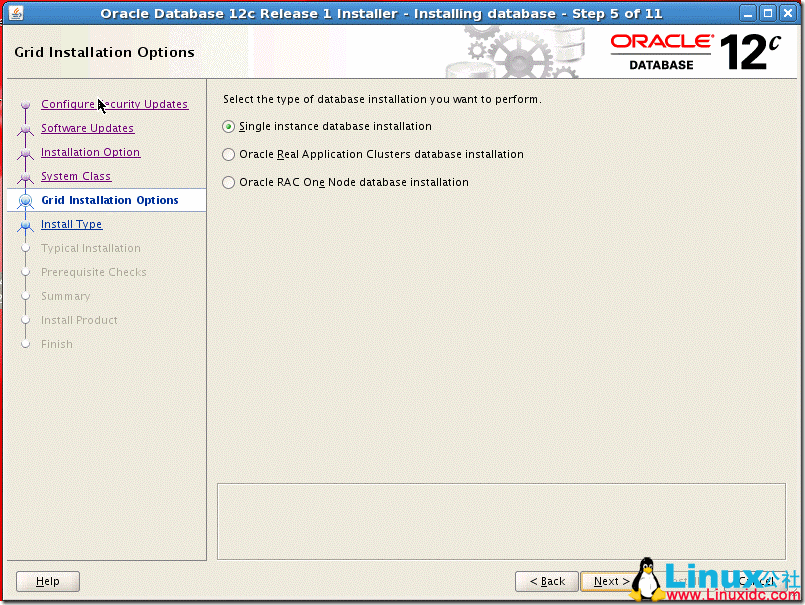Select Oracle Real Application Clusters database installation
This screenshot has width=805, height=605.
coord(228,154)
